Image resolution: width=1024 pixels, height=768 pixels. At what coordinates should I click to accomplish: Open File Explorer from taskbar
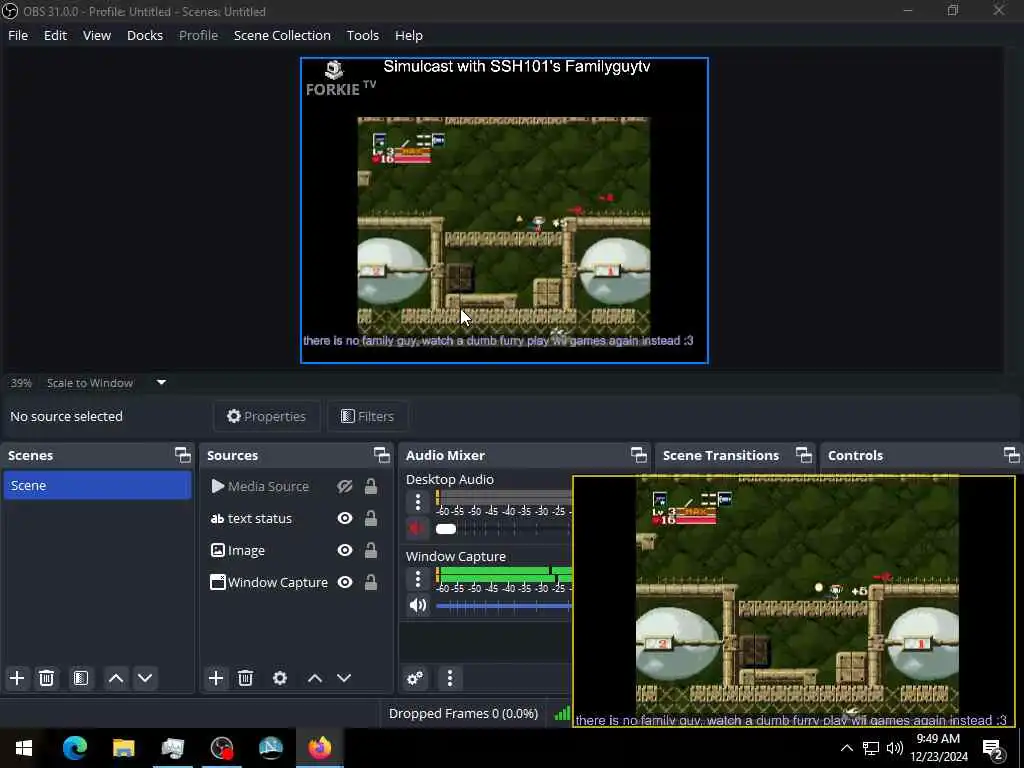coord(123,748)
